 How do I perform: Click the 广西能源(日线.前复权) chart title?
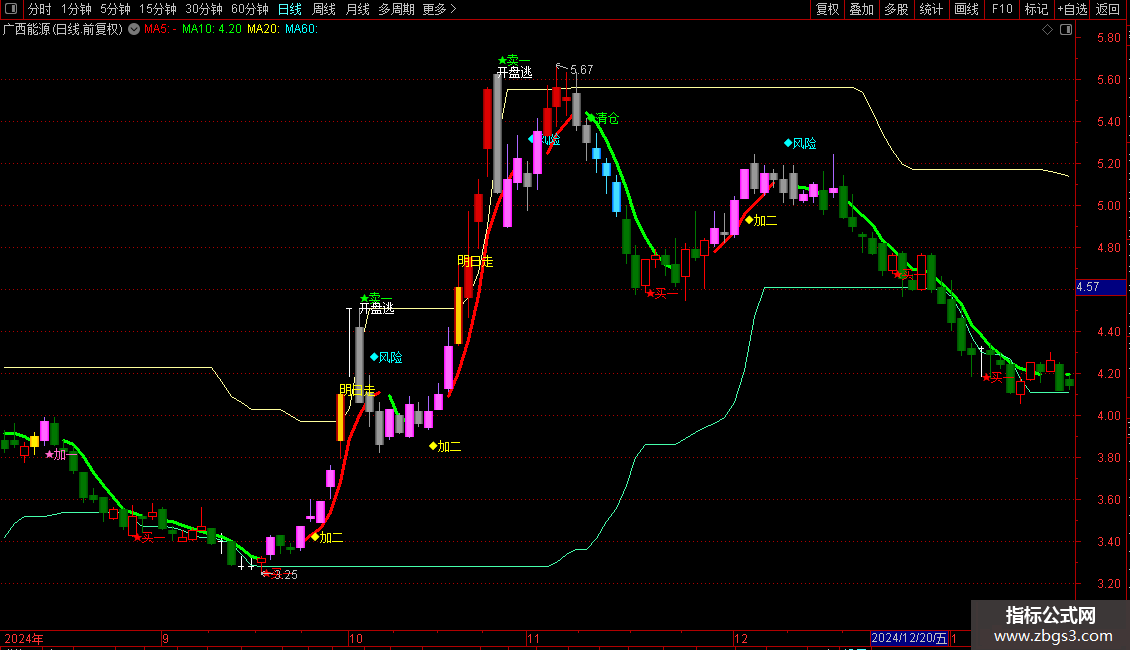tap(63, 30)
